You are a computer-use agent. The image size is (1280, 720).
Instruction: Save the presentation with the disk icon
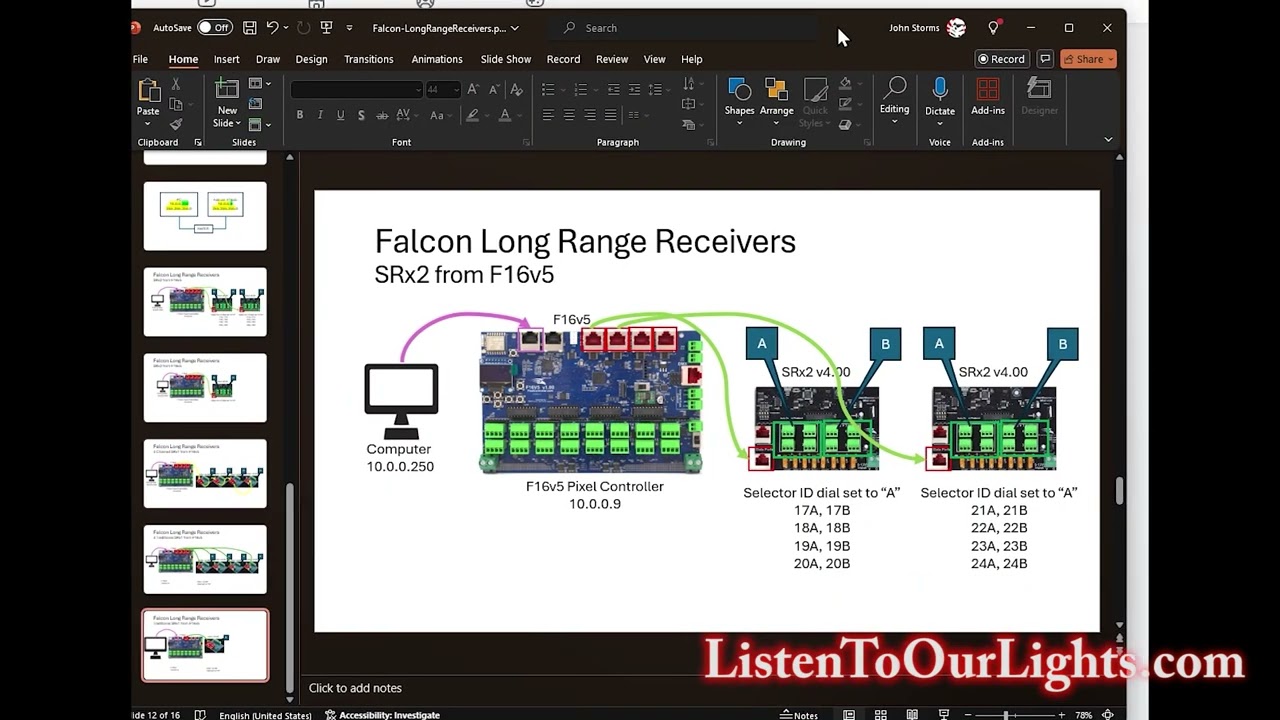coord(250,28)
